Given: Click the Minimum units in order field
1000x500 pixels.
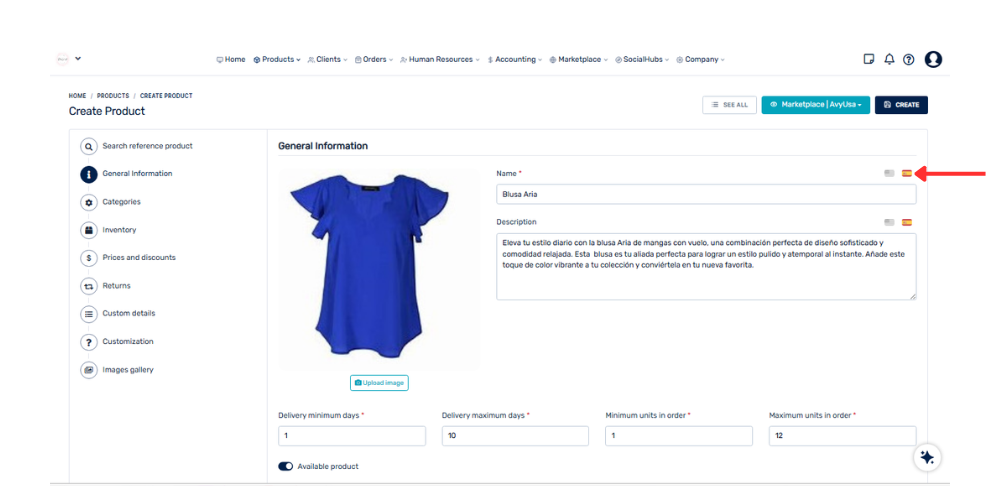Looking at the screenshot, I should point(679,436).
